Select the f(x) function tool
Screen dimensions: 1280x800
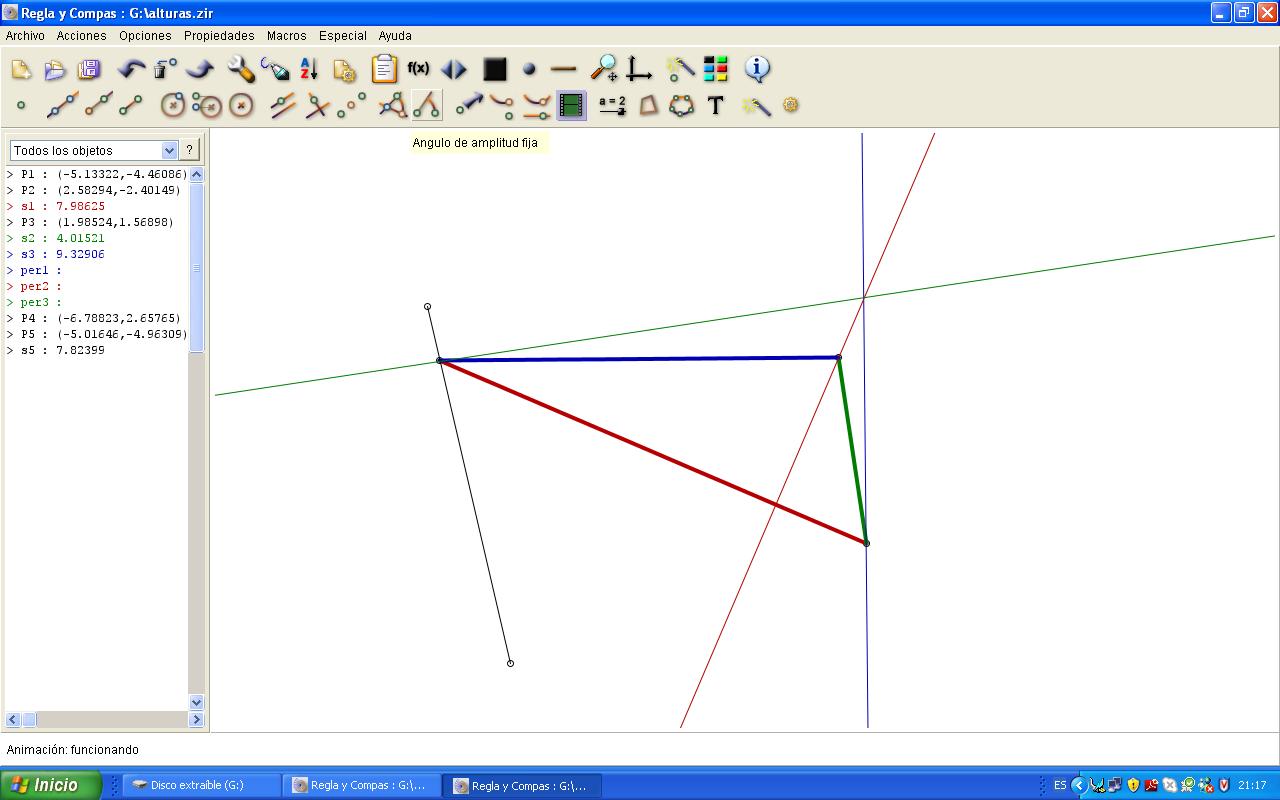(418, 69)
